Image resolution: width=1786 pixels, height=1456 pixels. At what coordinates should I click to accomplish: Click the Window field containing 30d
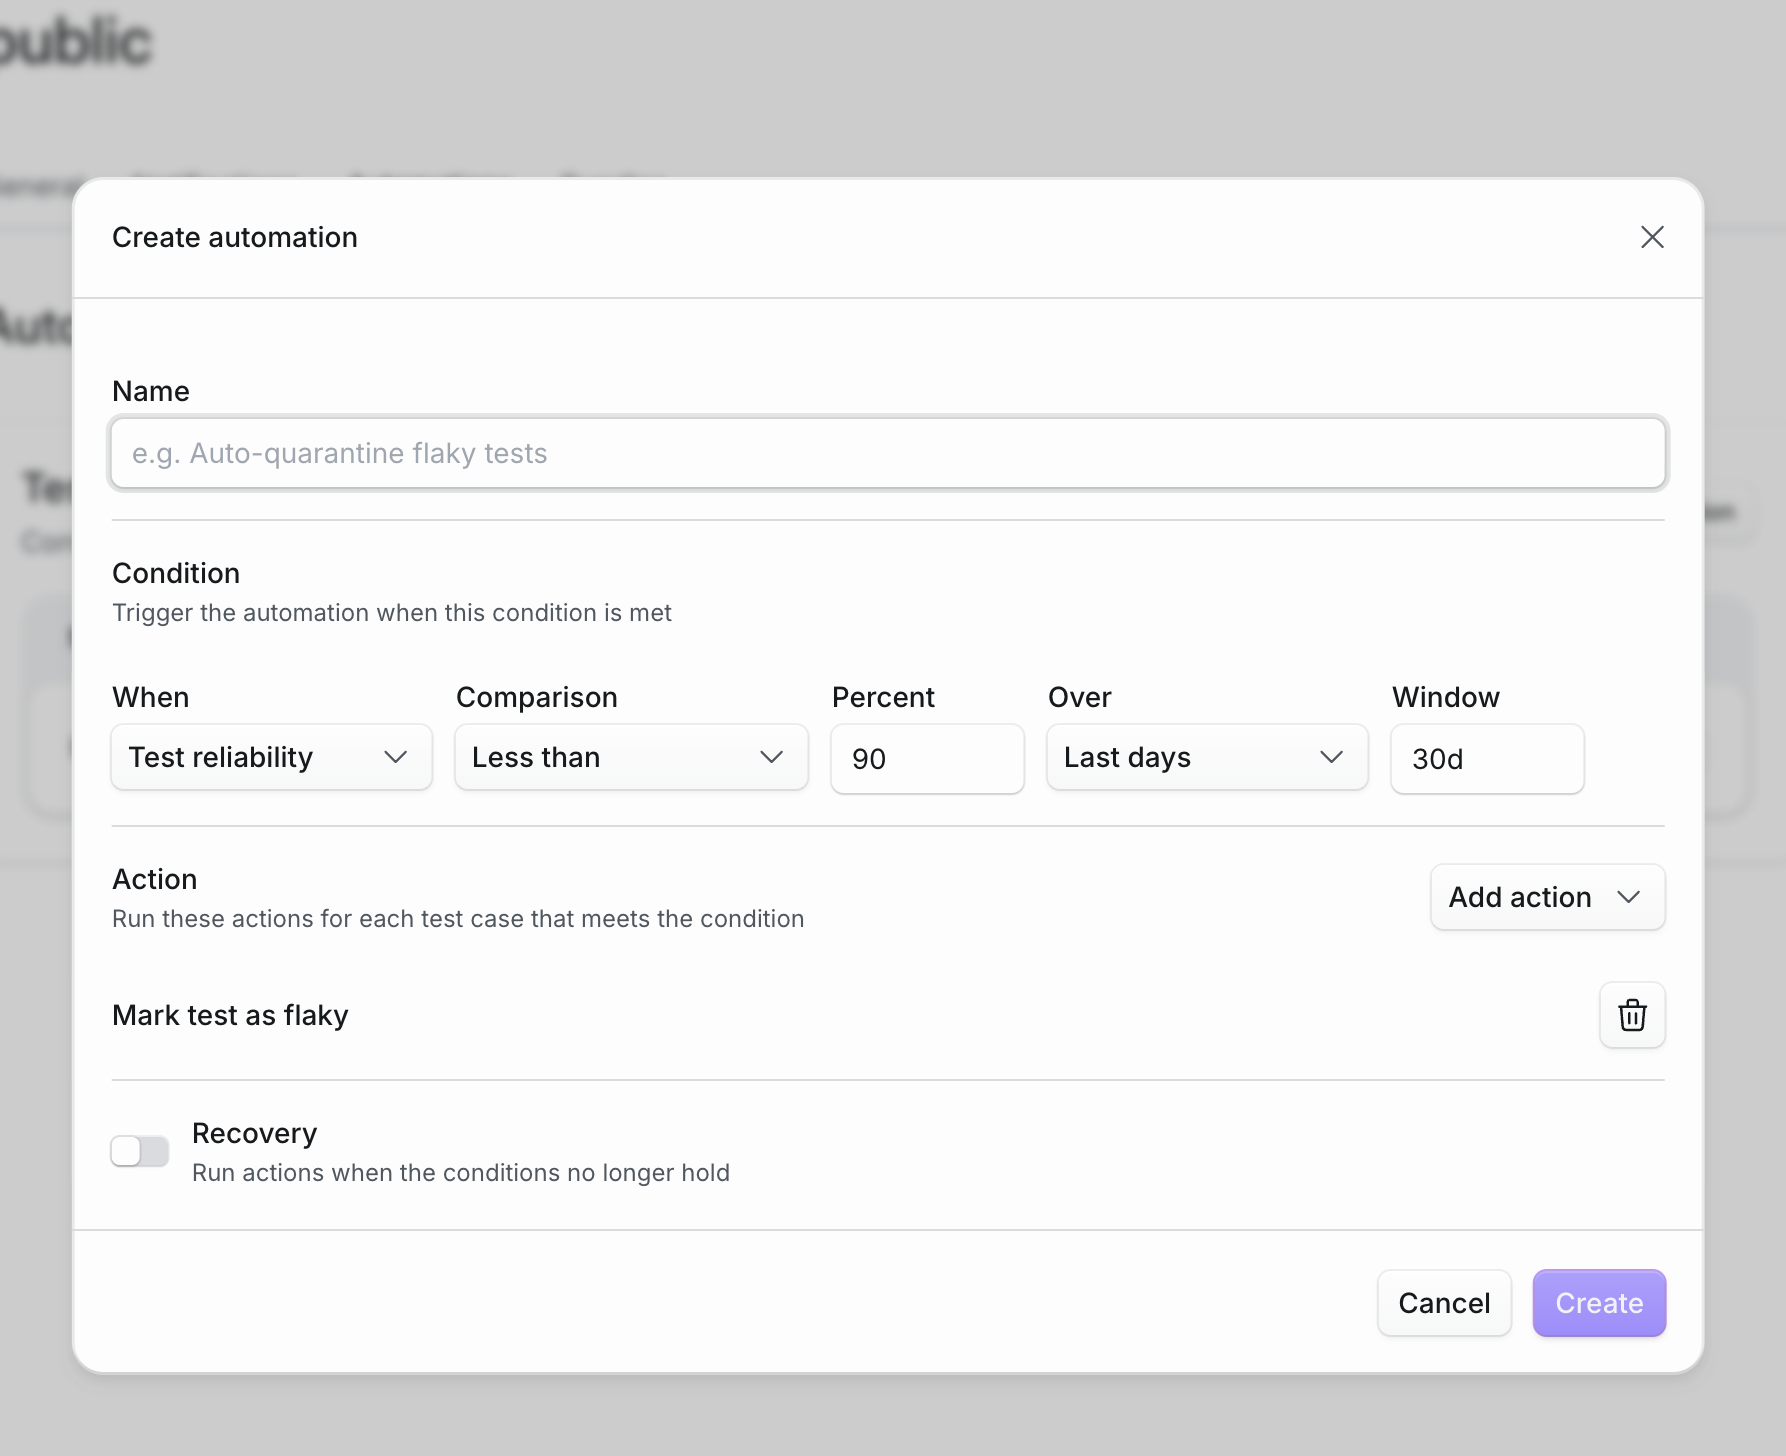[1487, 759]
